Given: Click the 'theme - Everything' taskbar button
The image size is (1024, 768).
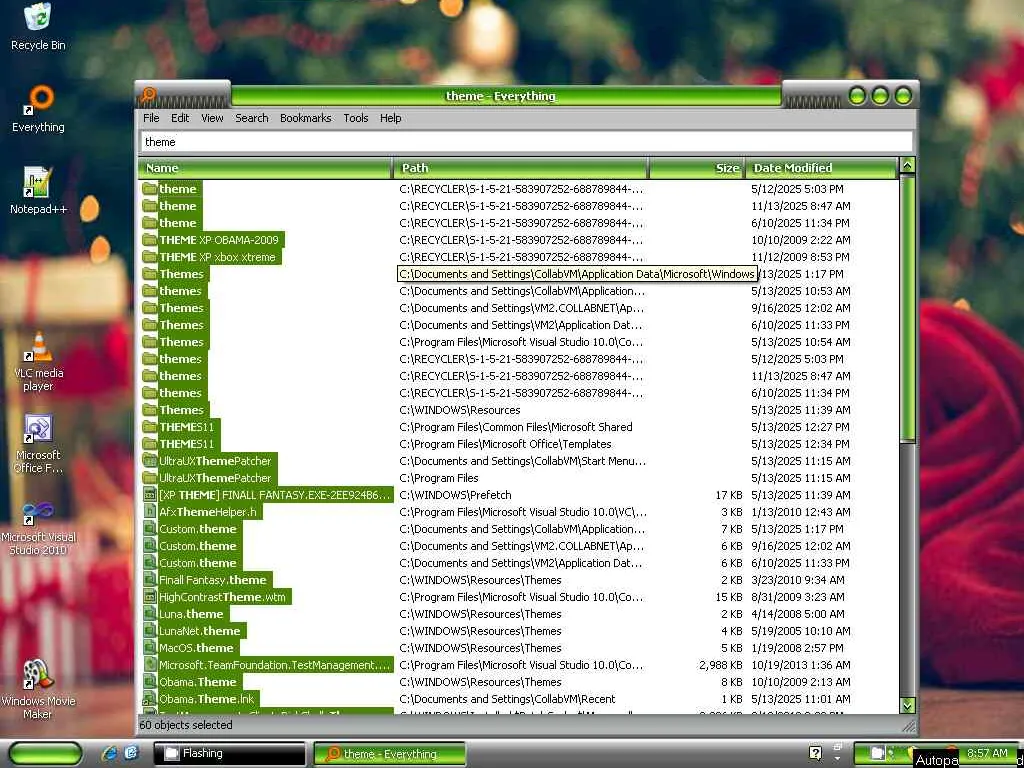Looking at the screenshot, I should tap(389, 753).
